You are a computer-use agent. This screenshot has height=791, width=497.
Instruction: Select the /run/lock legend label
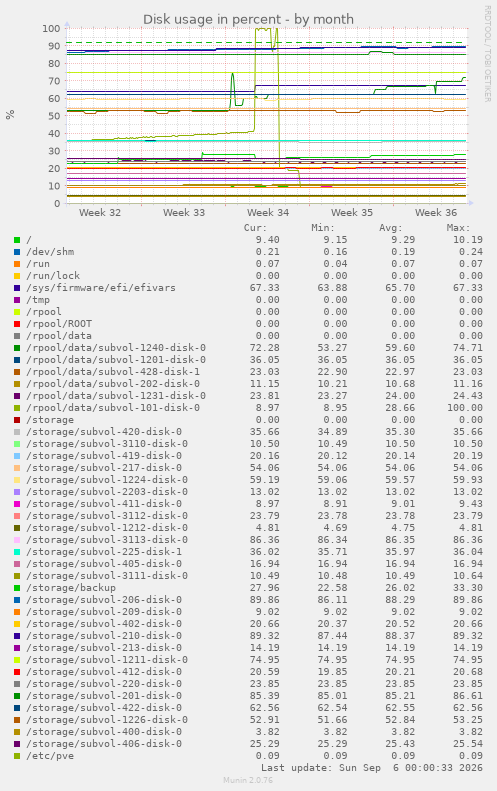pyautogui.click(x=53, y=276)
